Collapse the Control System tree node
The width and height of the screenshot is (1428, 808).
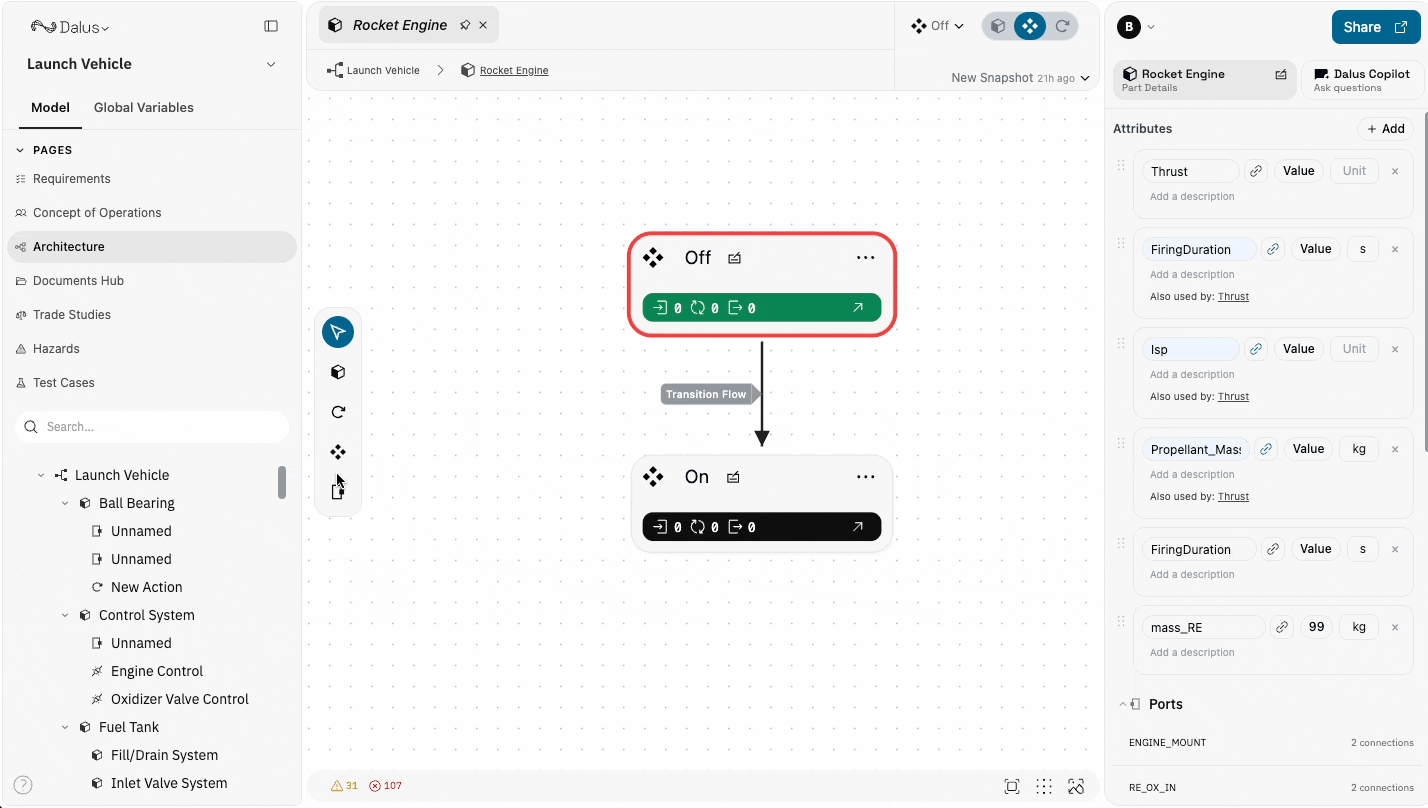(65, 615)
